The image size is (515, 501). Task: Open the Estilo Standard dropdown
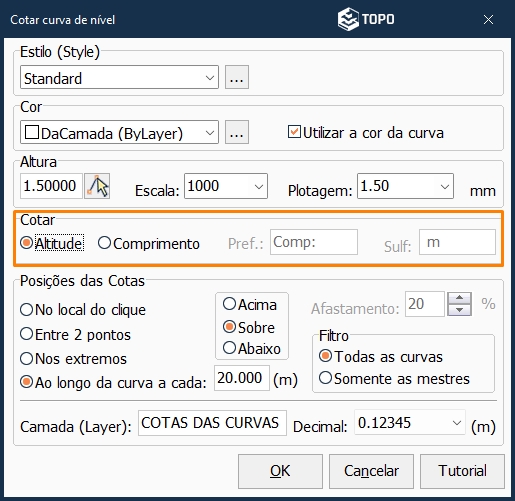[x=119, y=77]
